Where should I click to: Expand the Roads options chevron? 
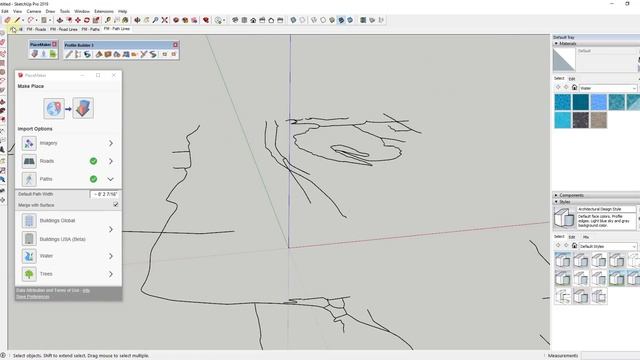[111, 161]
